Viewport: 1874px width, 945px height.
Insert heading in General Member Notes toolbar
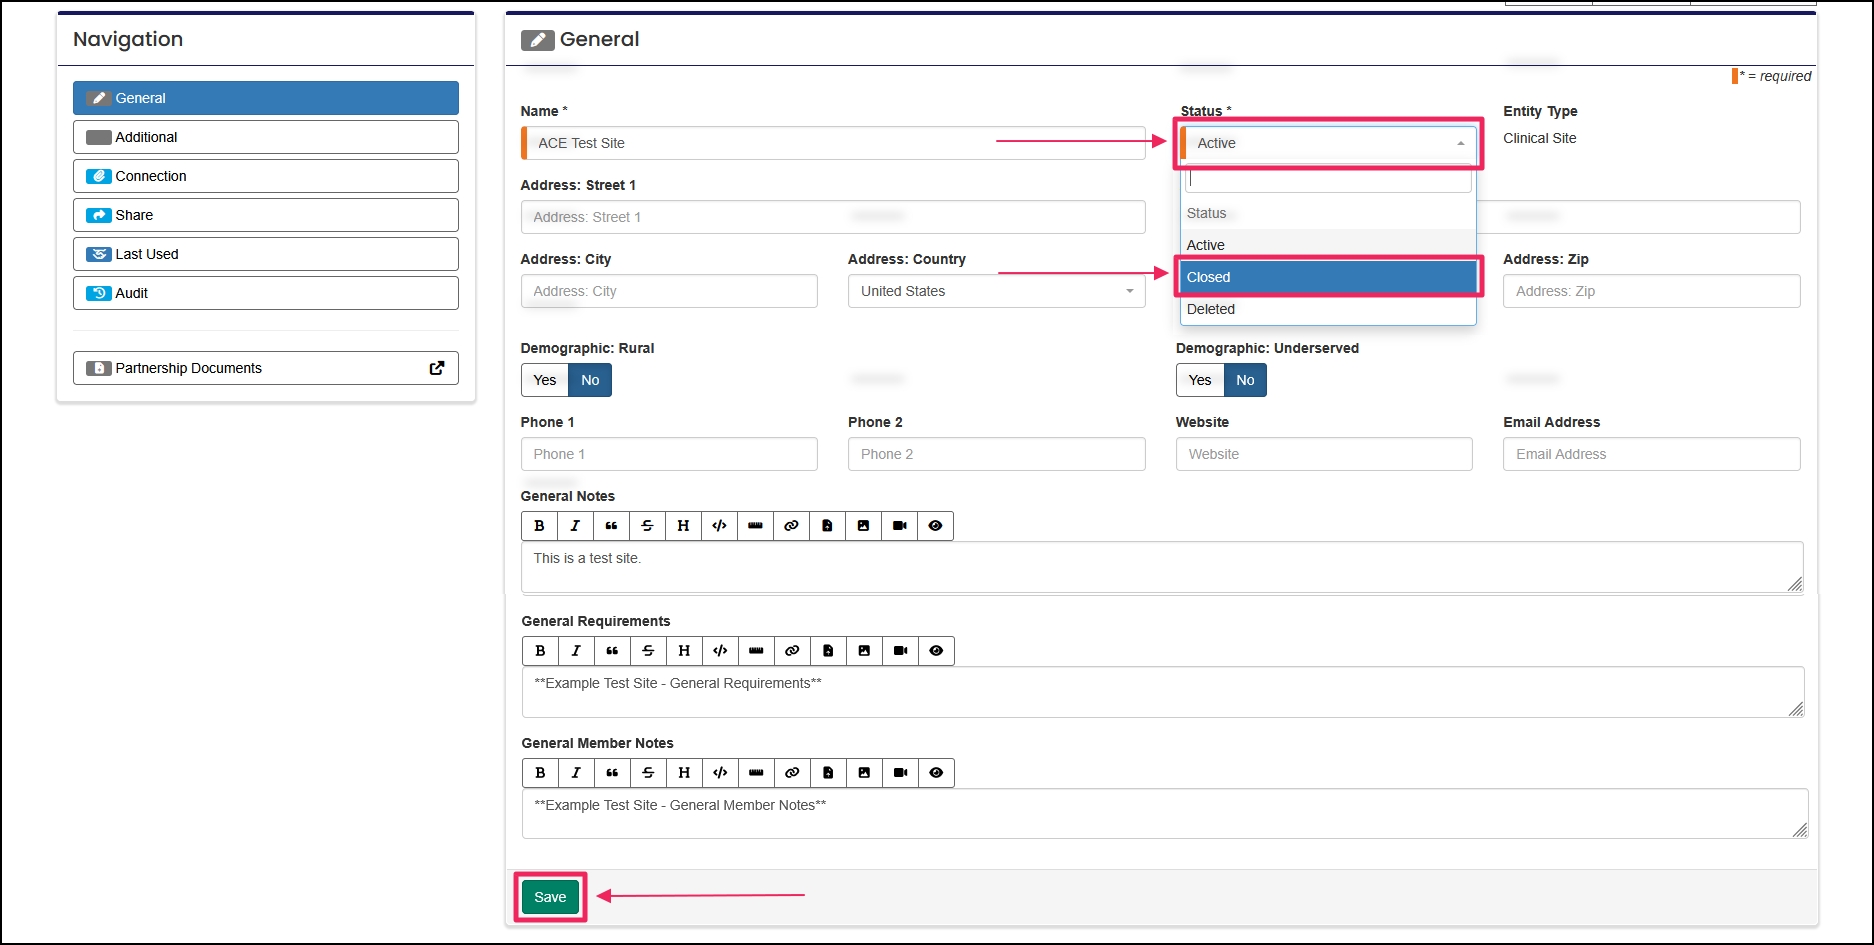pyautogui.click(x=684, y=773)
